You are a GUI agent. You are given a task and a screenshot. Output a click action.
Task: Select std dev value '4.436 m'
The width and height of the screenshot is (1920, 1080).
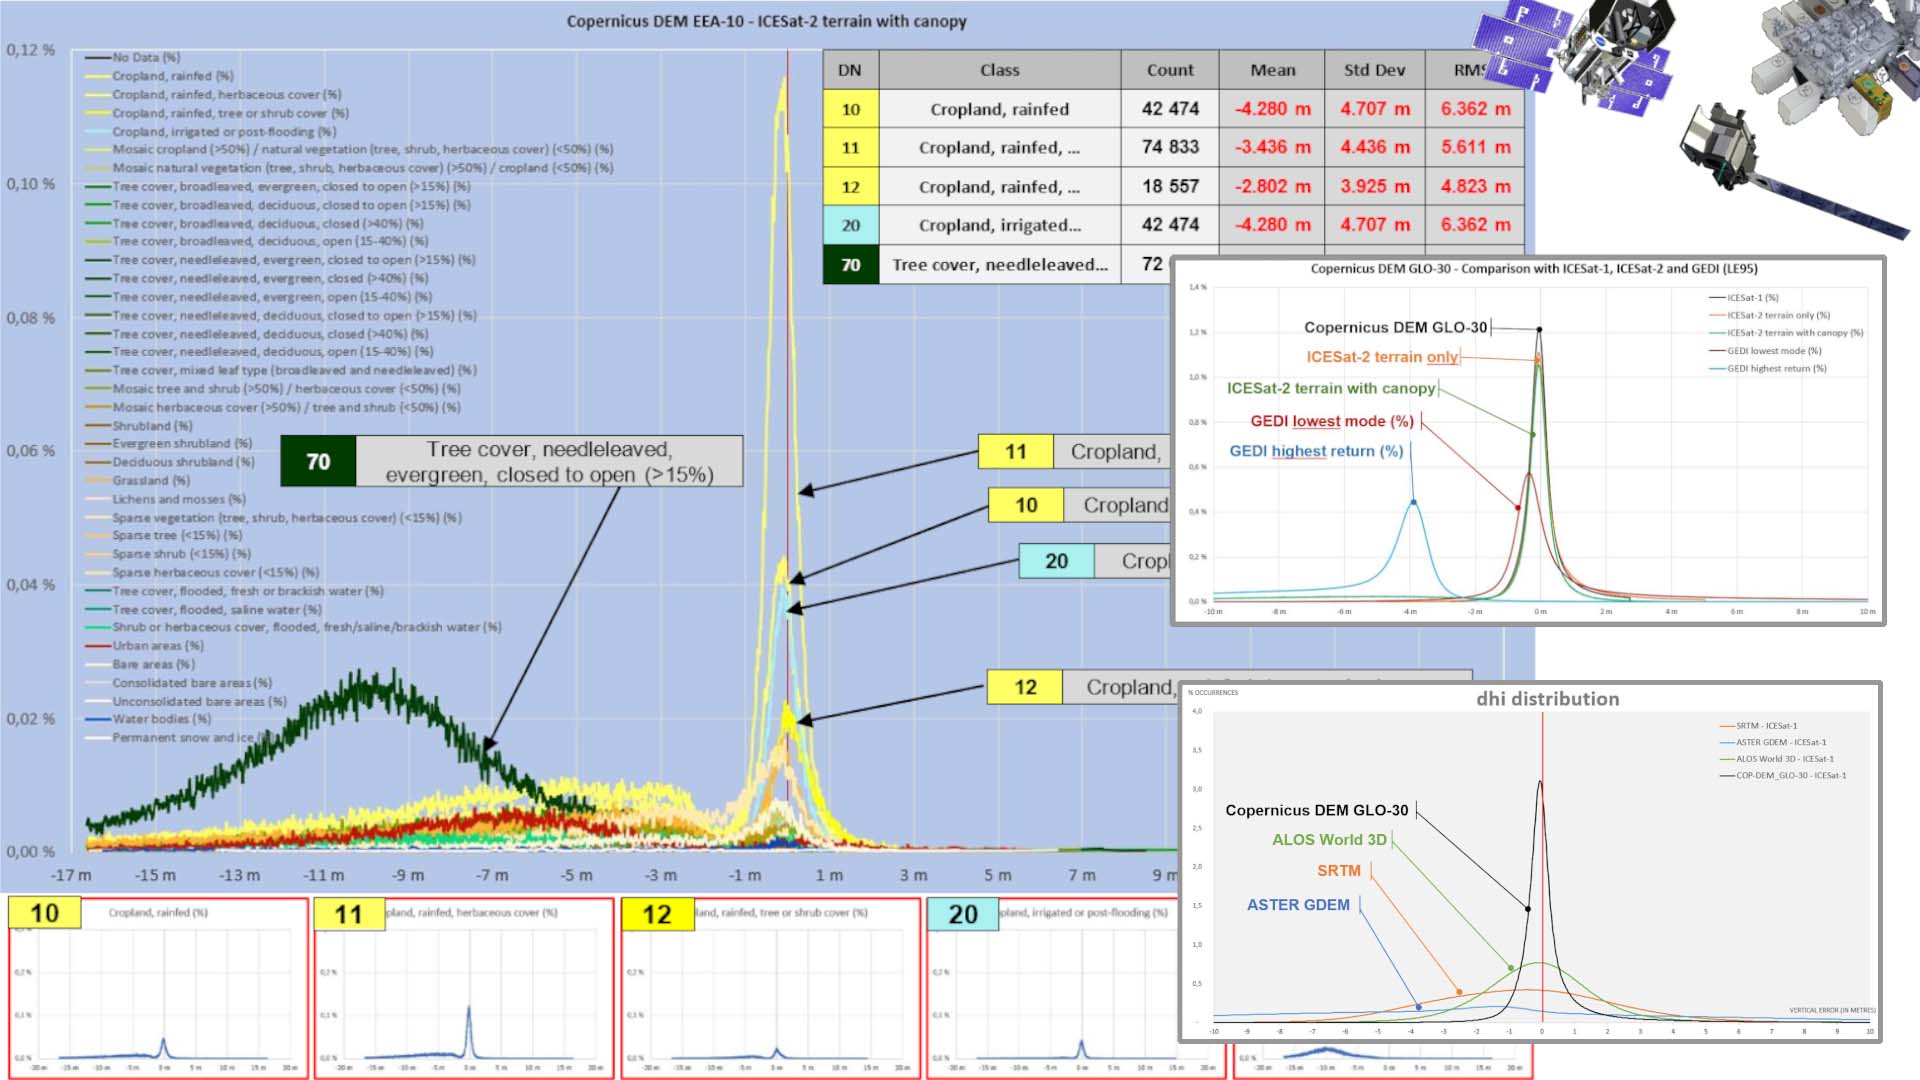point(1375,147)
